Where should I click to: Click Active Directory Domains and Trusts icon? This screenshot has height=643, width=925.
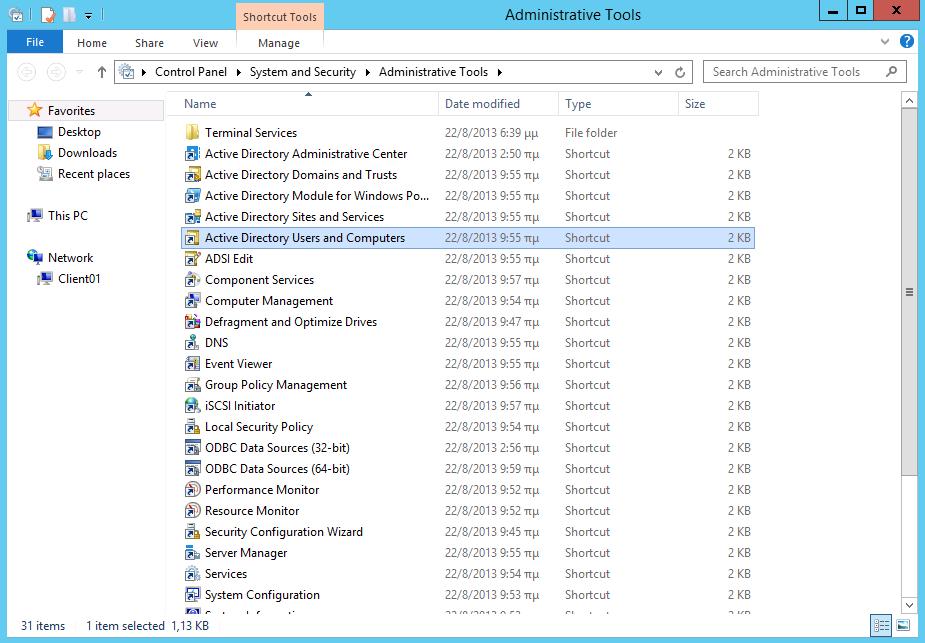pos(192,175)
